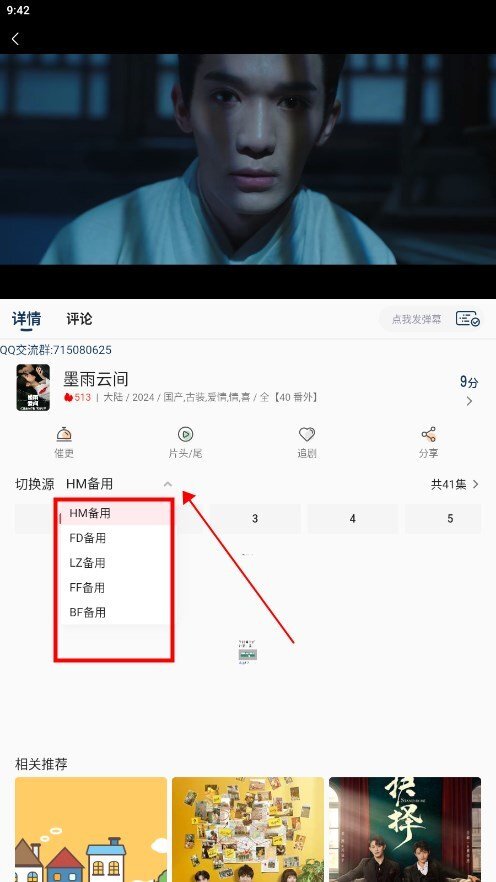The height and width of the screenshot is (882, 496).
Task: Toggle danmaku settings icon beside input
Action: [467, 319]
